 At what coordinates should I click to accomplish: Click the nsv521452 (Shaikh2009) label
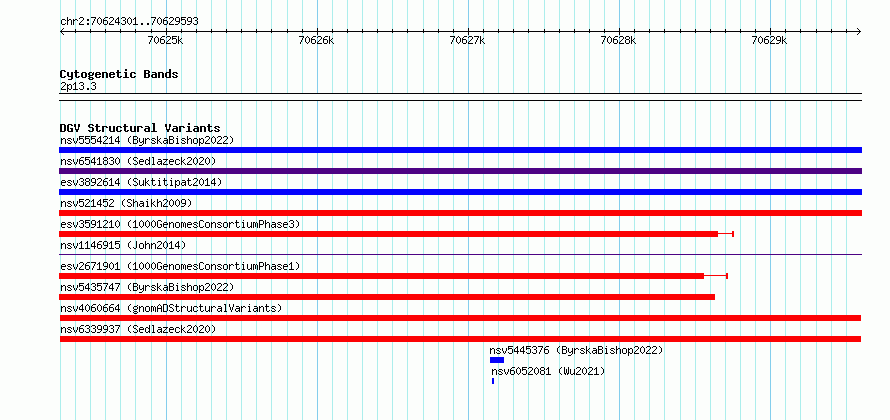pos(126,203)
